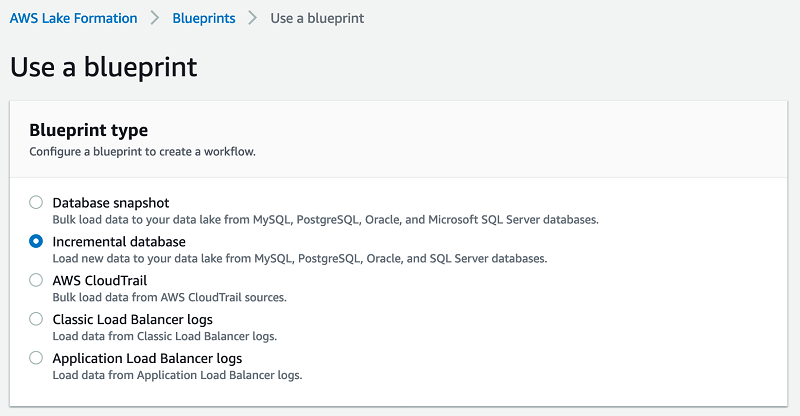Viewport: 800px width, 416px height.
Task: Click the 'Classic Load Balancer logs' label text
Action: click(132, 319)
